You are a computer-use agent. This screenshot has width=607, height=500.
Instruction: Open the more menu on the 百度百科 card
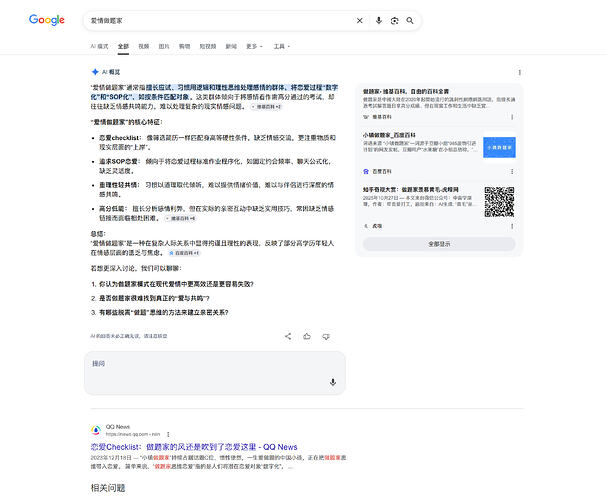coord(512,171)
